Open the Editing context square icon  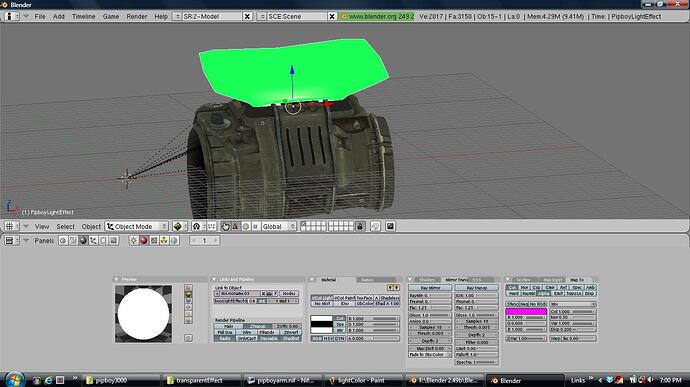[x=103, y=241]
